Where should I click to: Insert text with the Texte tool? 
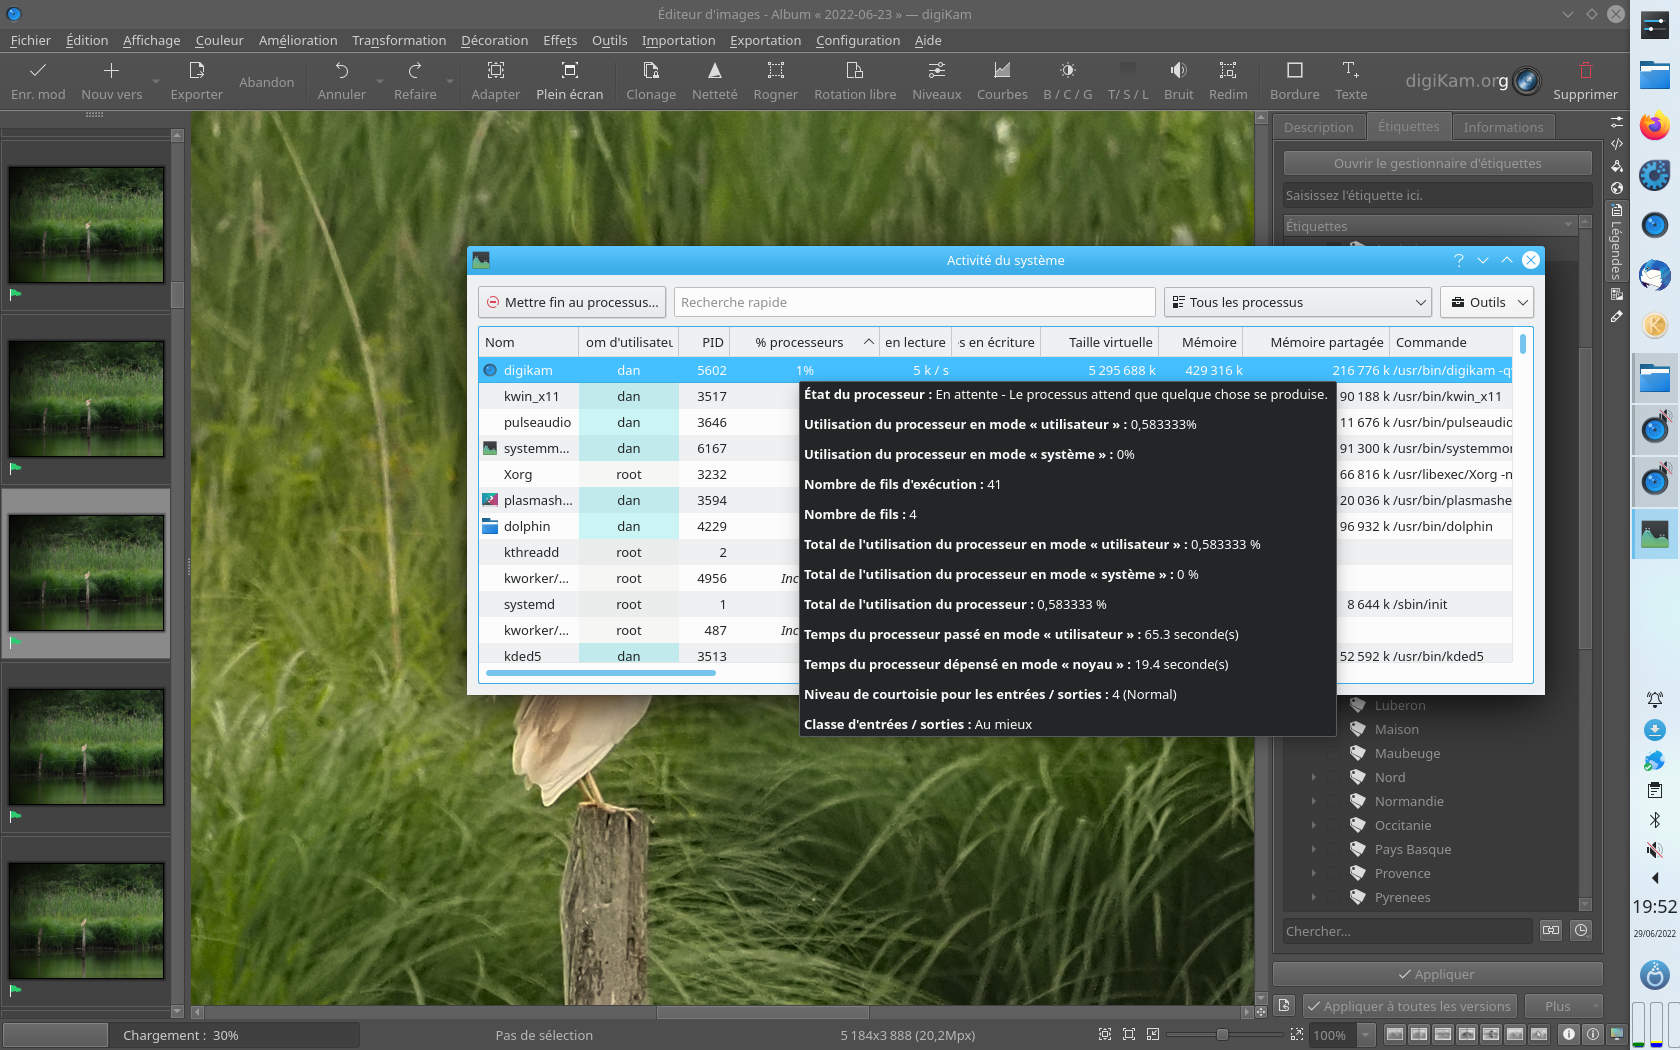point(1351,81)
